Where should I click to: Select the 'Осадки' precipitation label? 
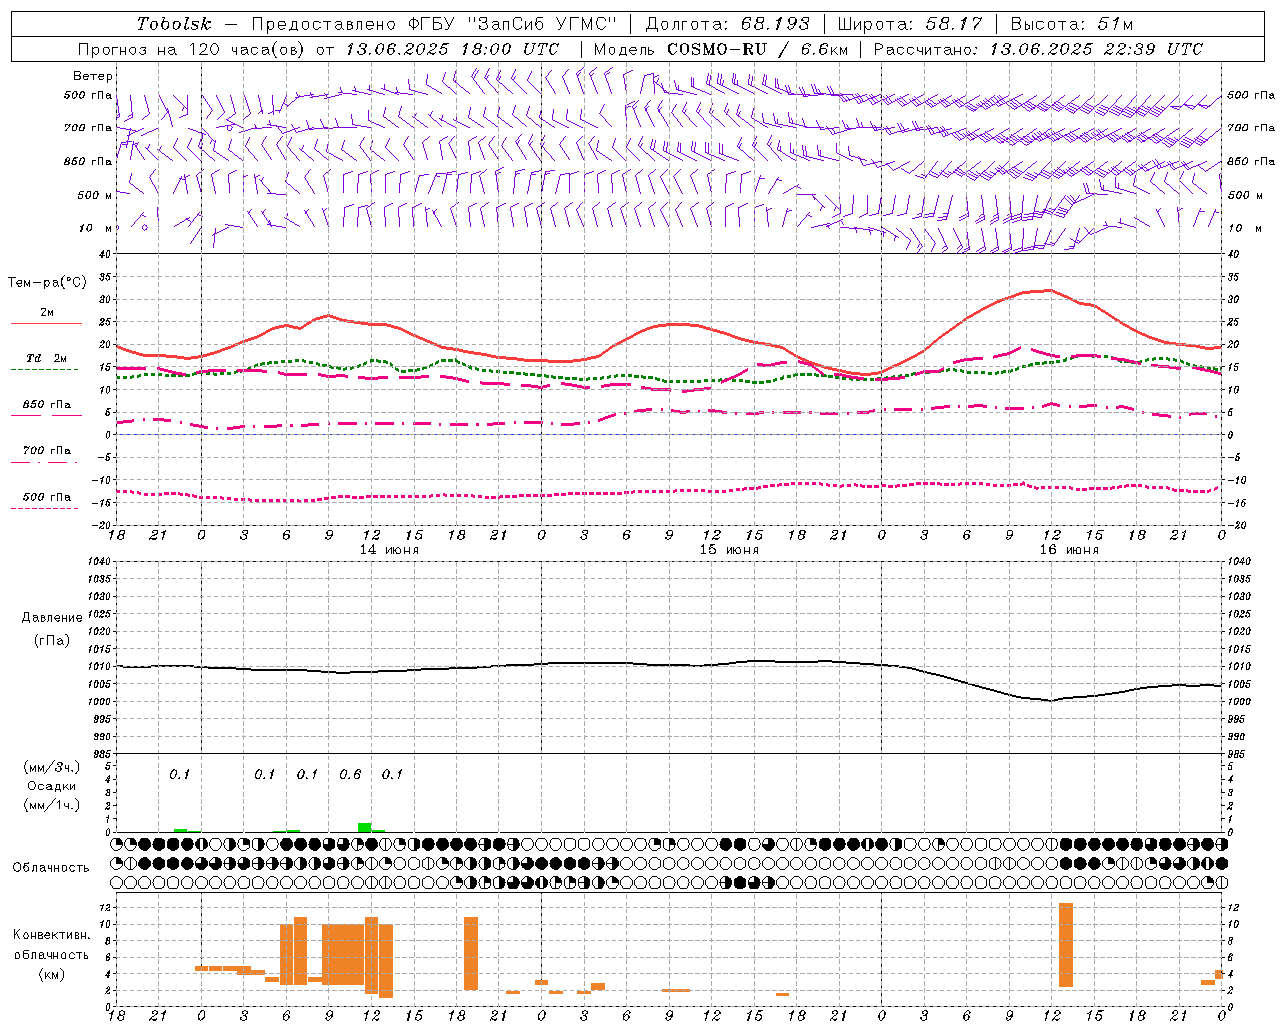click(x=52, y=786)
